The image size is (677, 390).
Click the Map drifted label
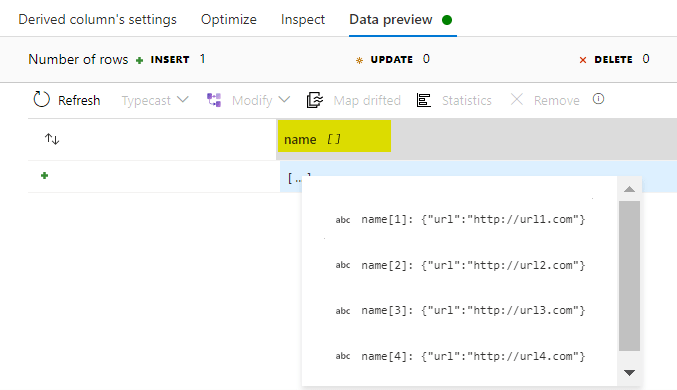(x=367, y=101)
